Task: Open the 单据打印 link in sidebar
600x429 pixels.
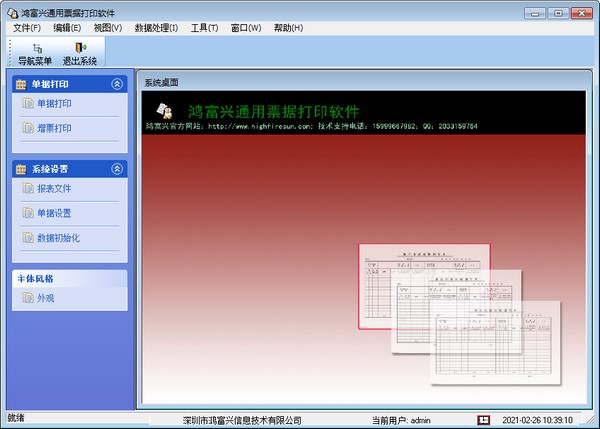Action: pyautogui.click(x=54, y=104)
